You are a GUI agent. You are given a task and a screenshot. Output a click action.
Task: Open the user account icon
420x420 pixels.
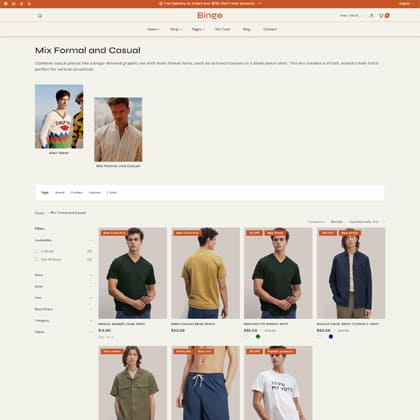click(371, 16)
